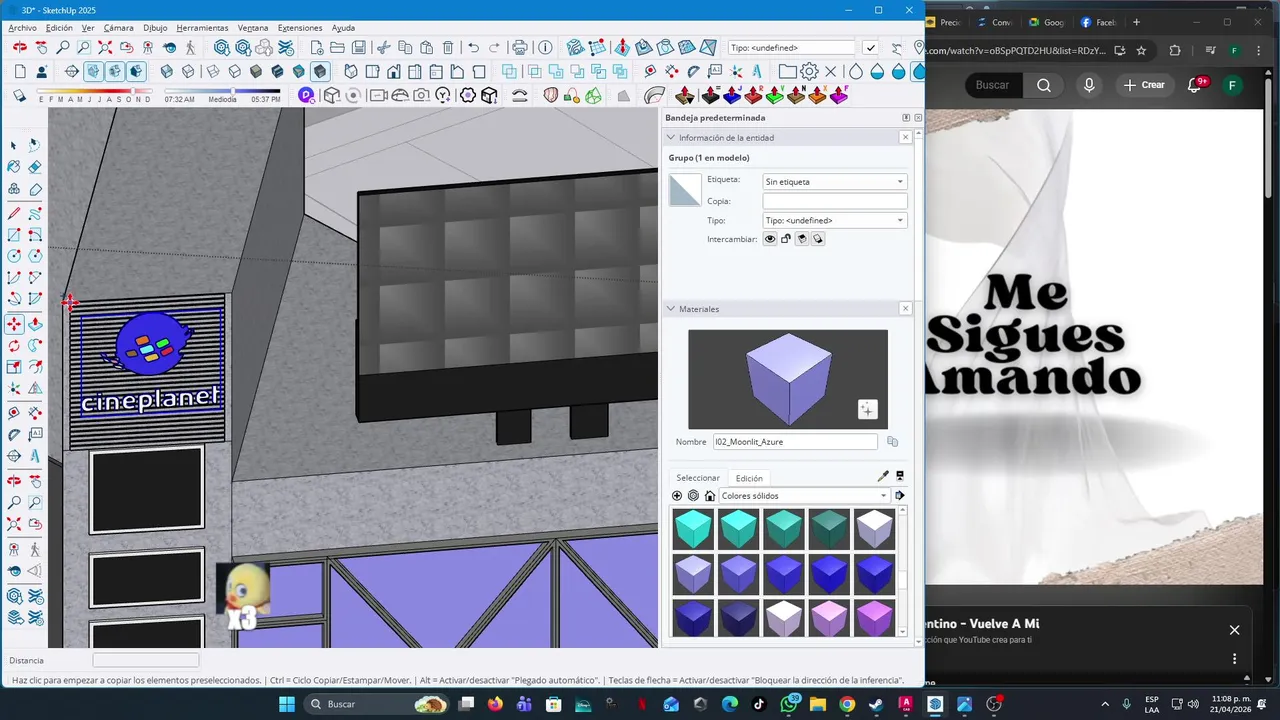Viewport: 1280px width, 720px height.
Task: Toggle the lock icon next to Intercambiar
Action: click(786, 239)
